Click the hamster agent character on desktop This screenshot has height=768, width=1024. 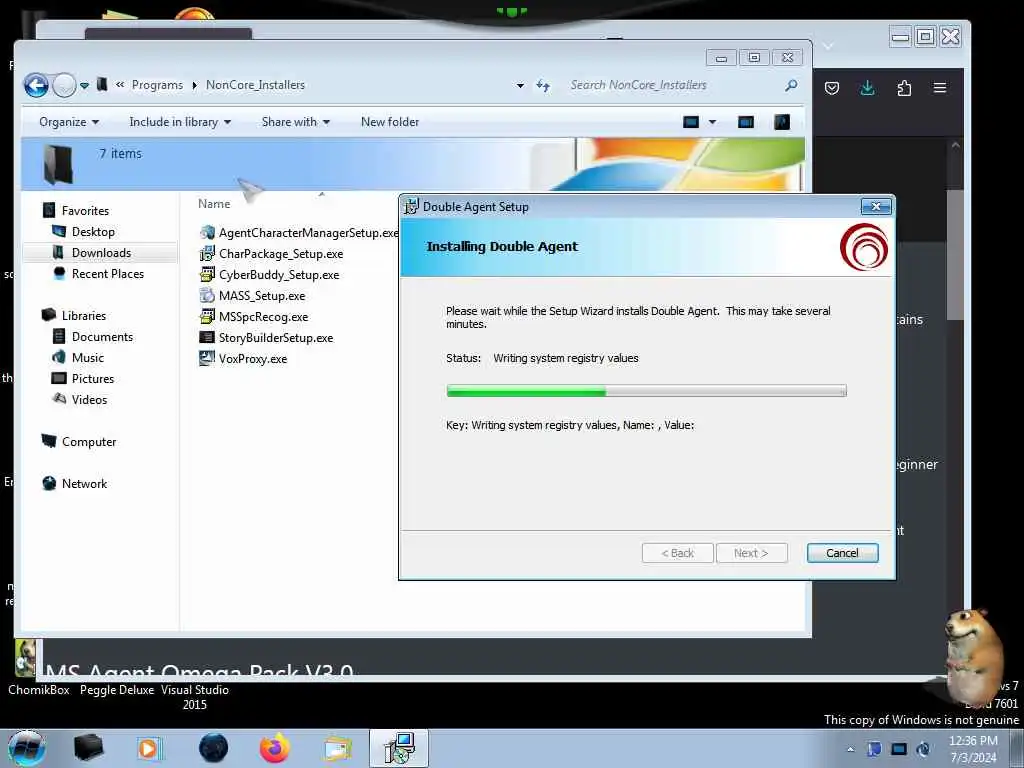click(x=972, y=656)
